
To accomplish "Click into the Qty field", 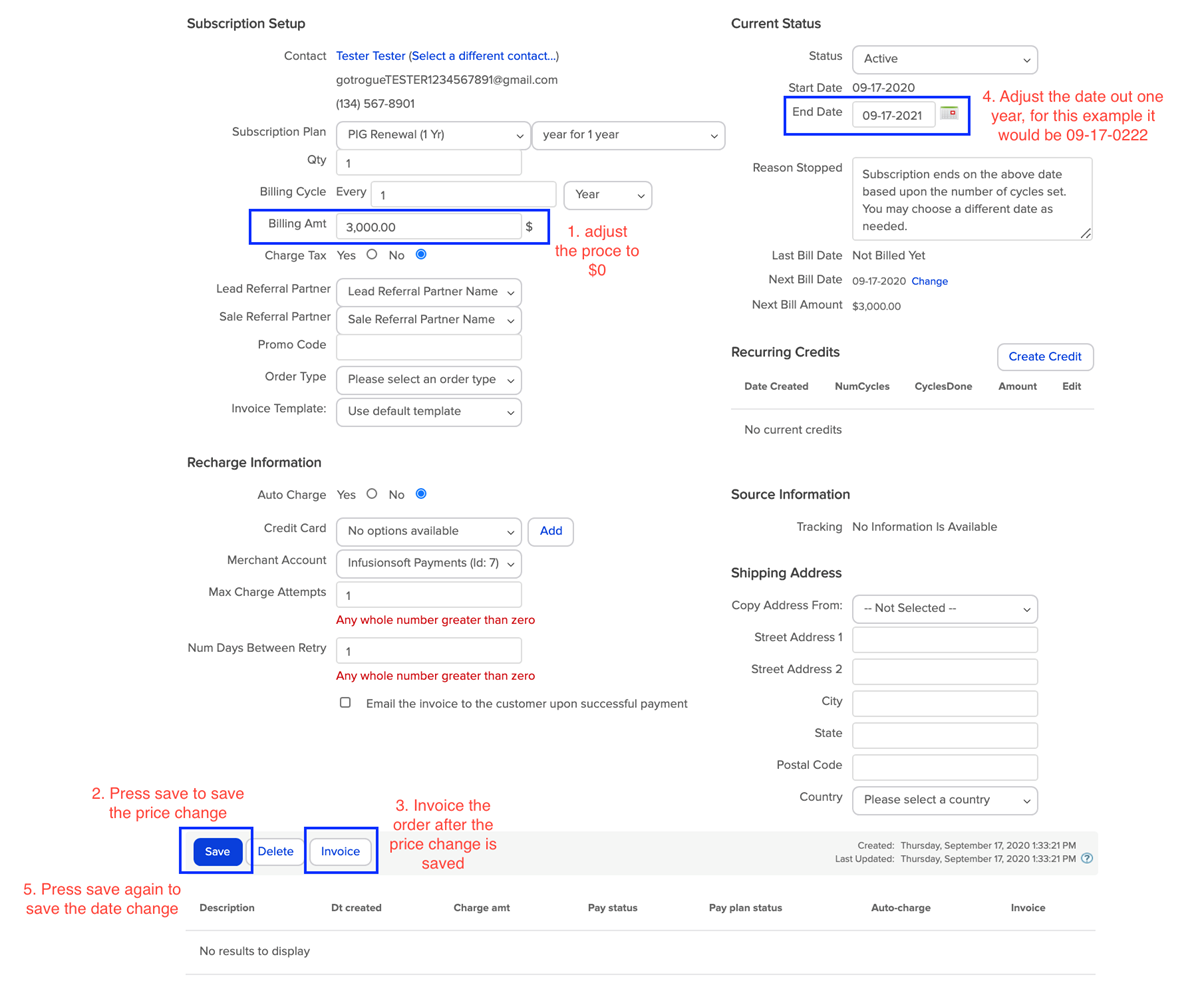I will 429,163.
